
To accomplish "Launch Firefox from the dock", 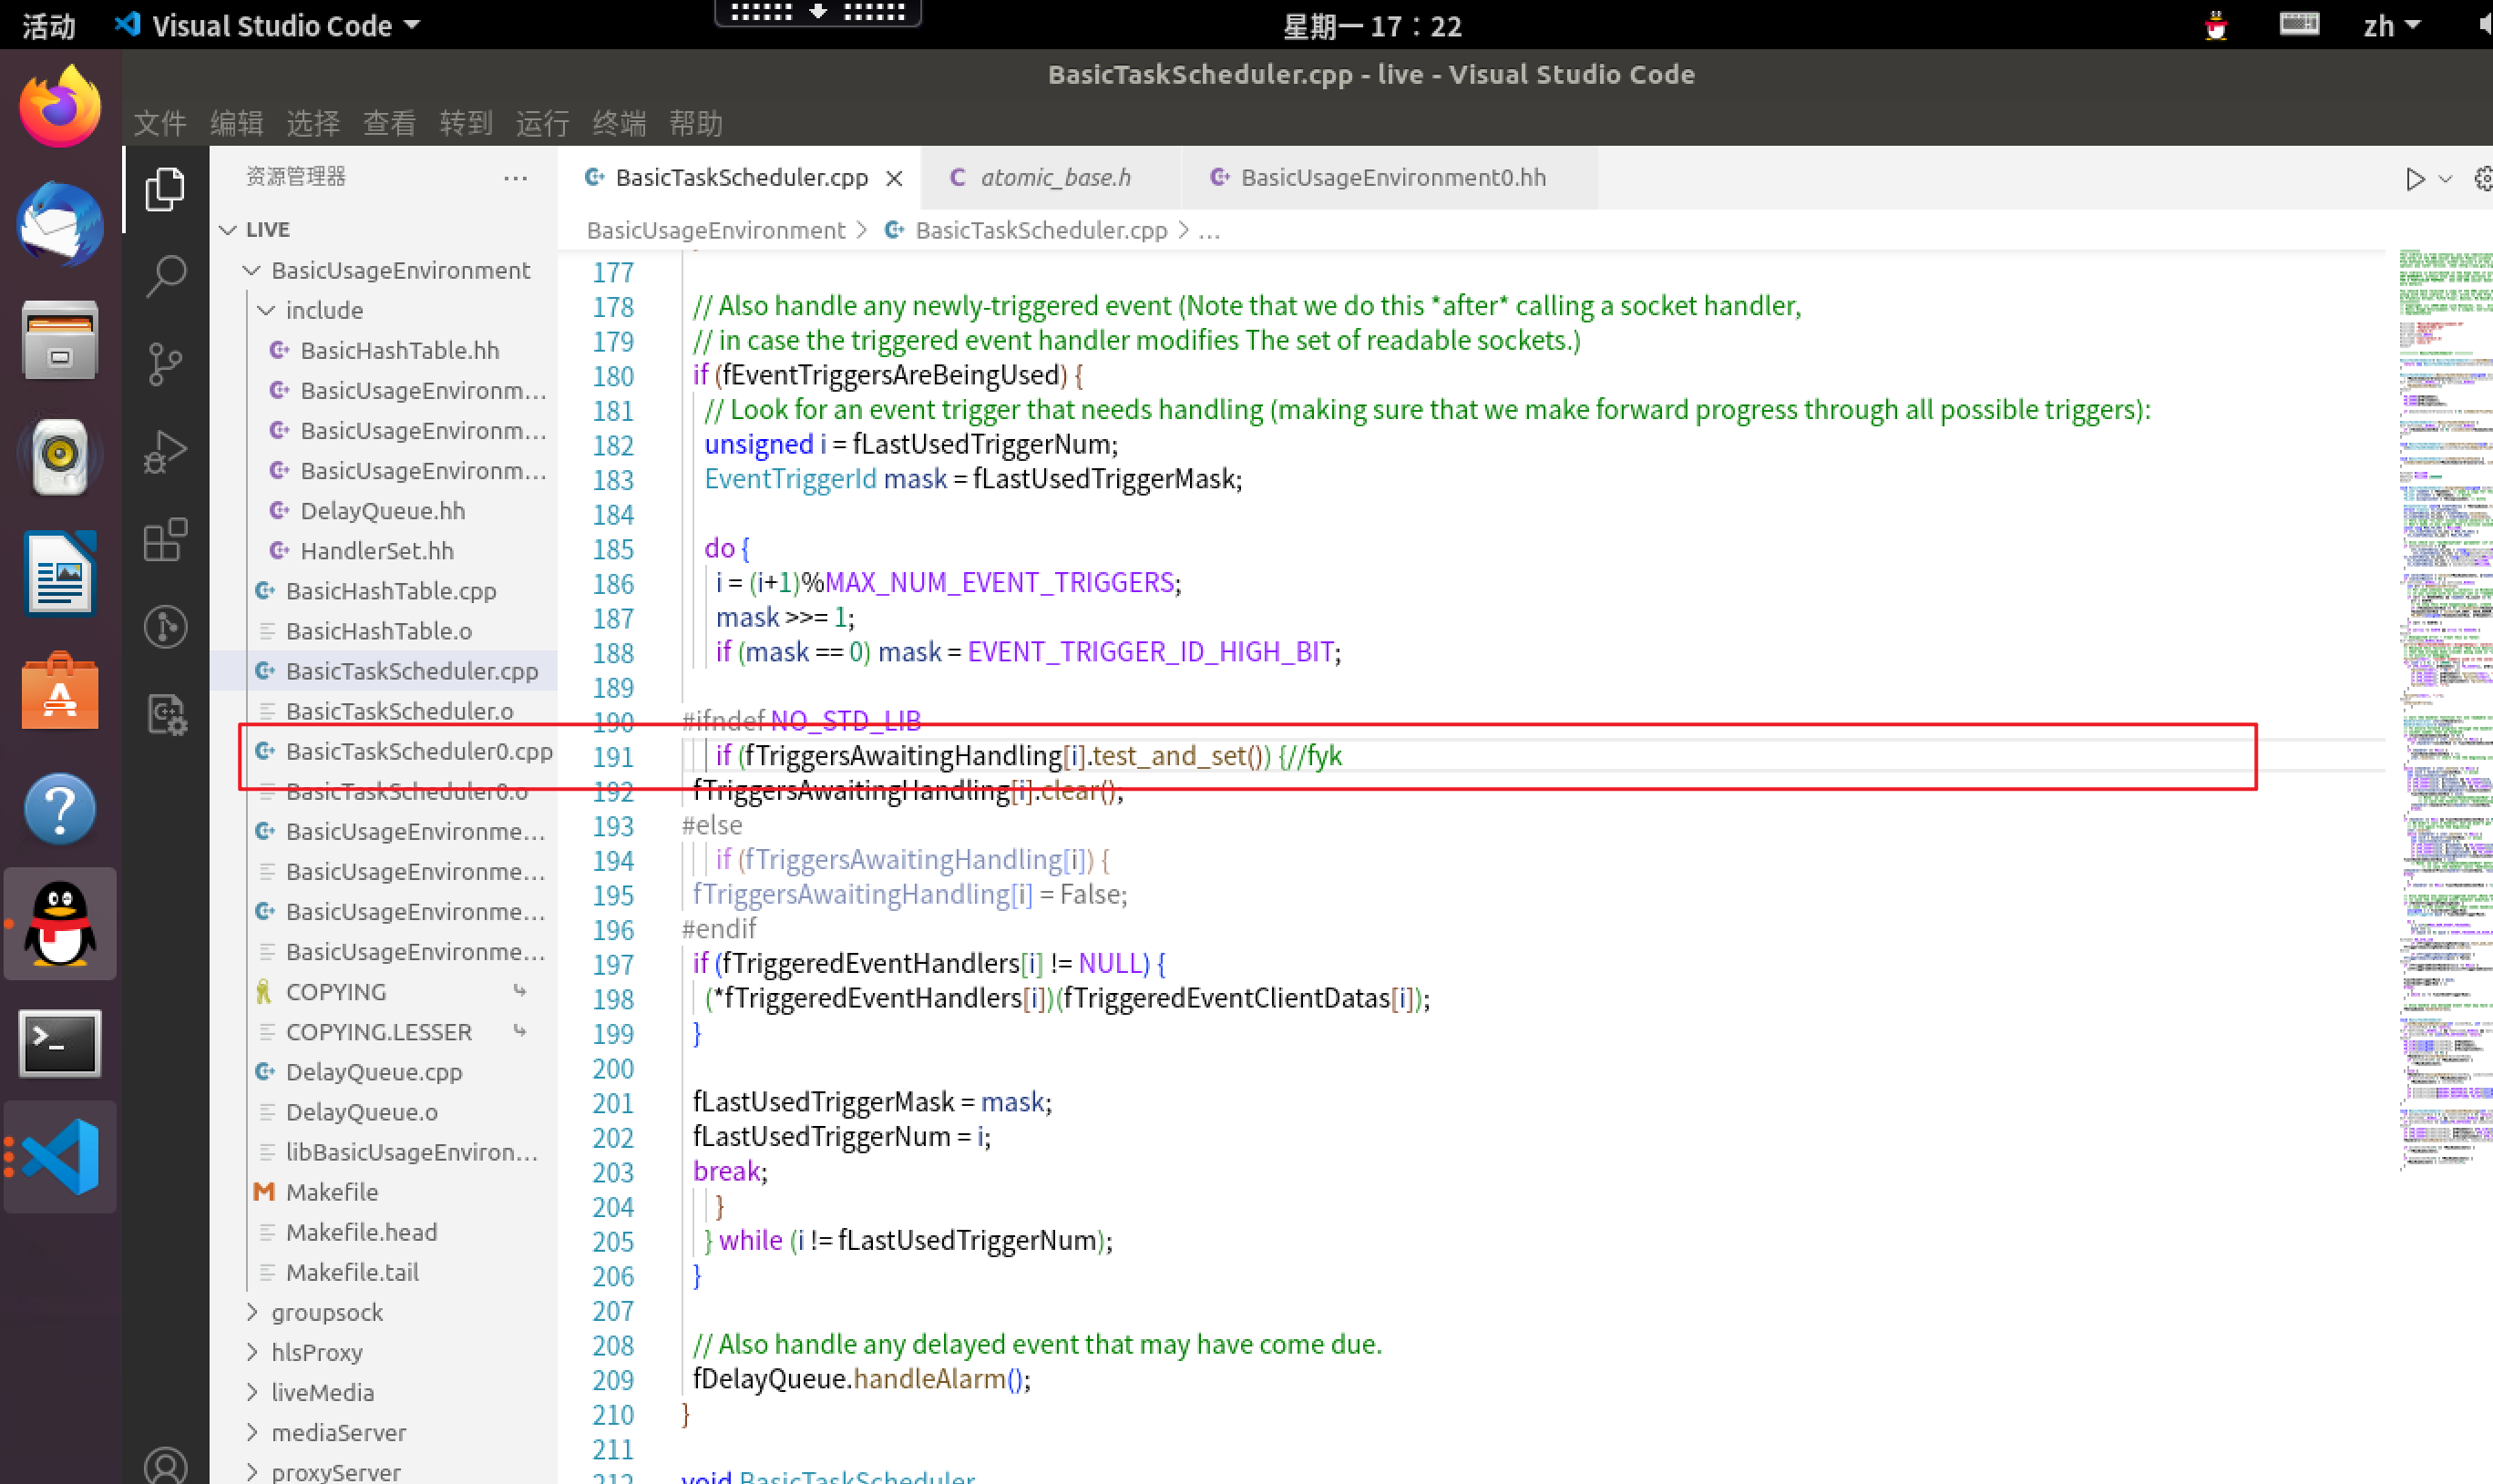I will pos(60,106).
